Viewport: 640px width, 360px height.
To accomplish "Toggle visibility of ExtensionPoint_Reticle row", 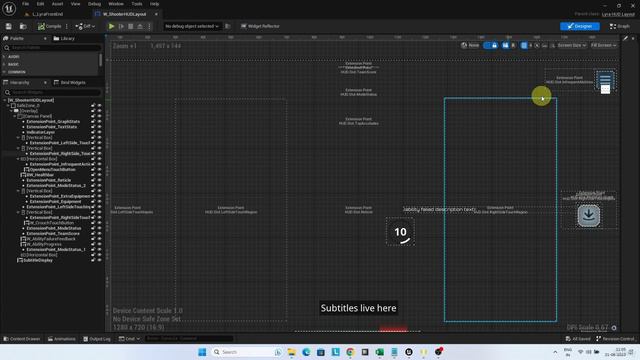I will coord(99,180).
